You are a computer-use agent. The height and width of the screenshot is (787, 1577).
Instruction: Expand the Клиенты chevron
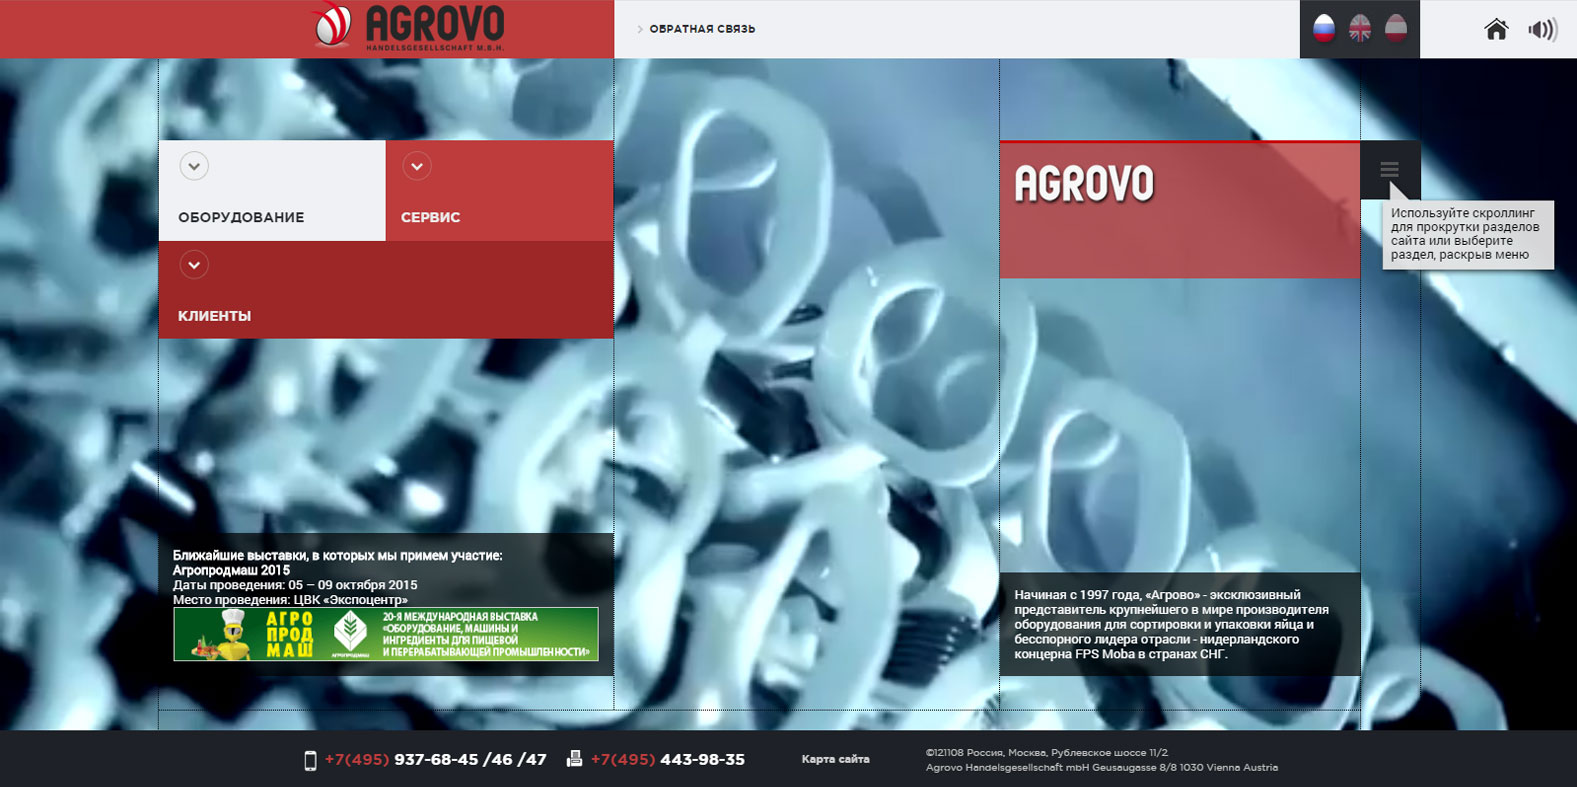pyautogui.click(x=194, y=265)
